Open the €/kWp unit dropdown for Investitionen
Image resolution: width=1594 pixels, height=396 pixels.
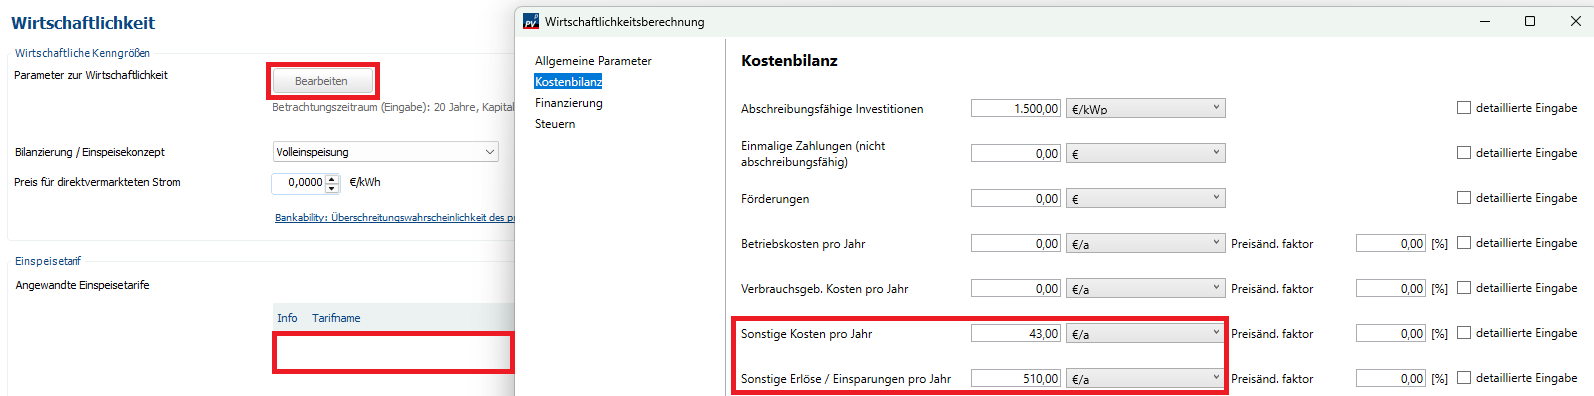click(x=1146, y=108)
